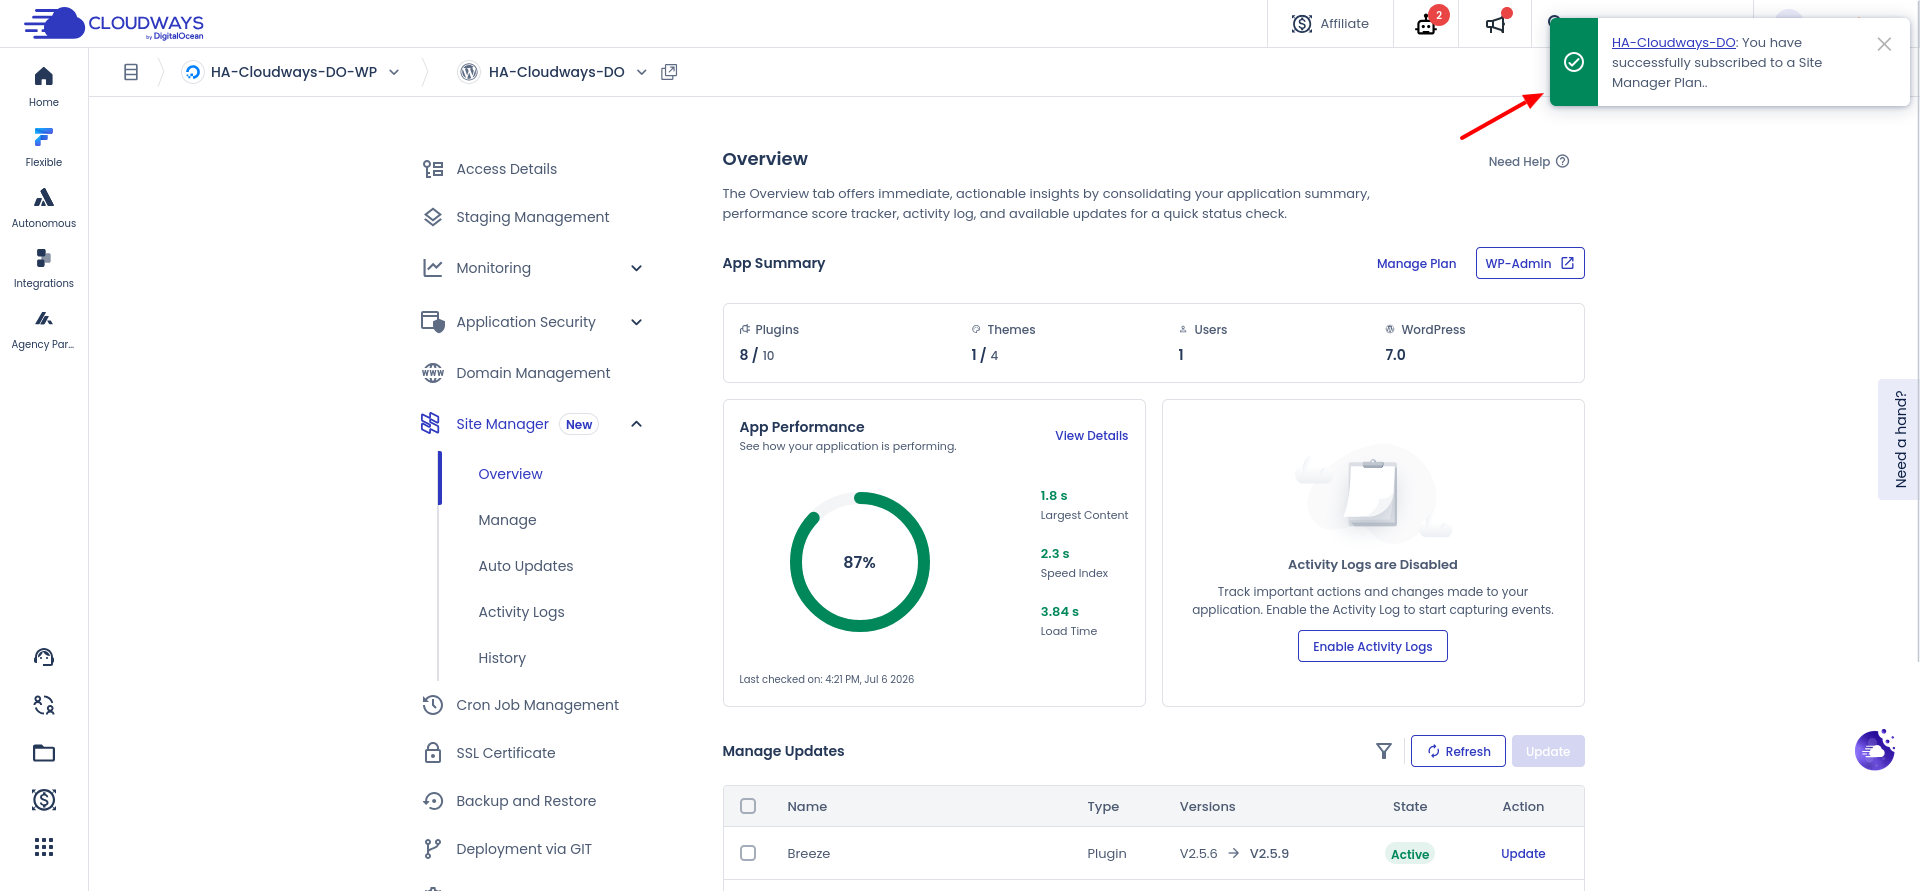
Task: Open the Need a hand? side tab
Action: click(1898, 439)
